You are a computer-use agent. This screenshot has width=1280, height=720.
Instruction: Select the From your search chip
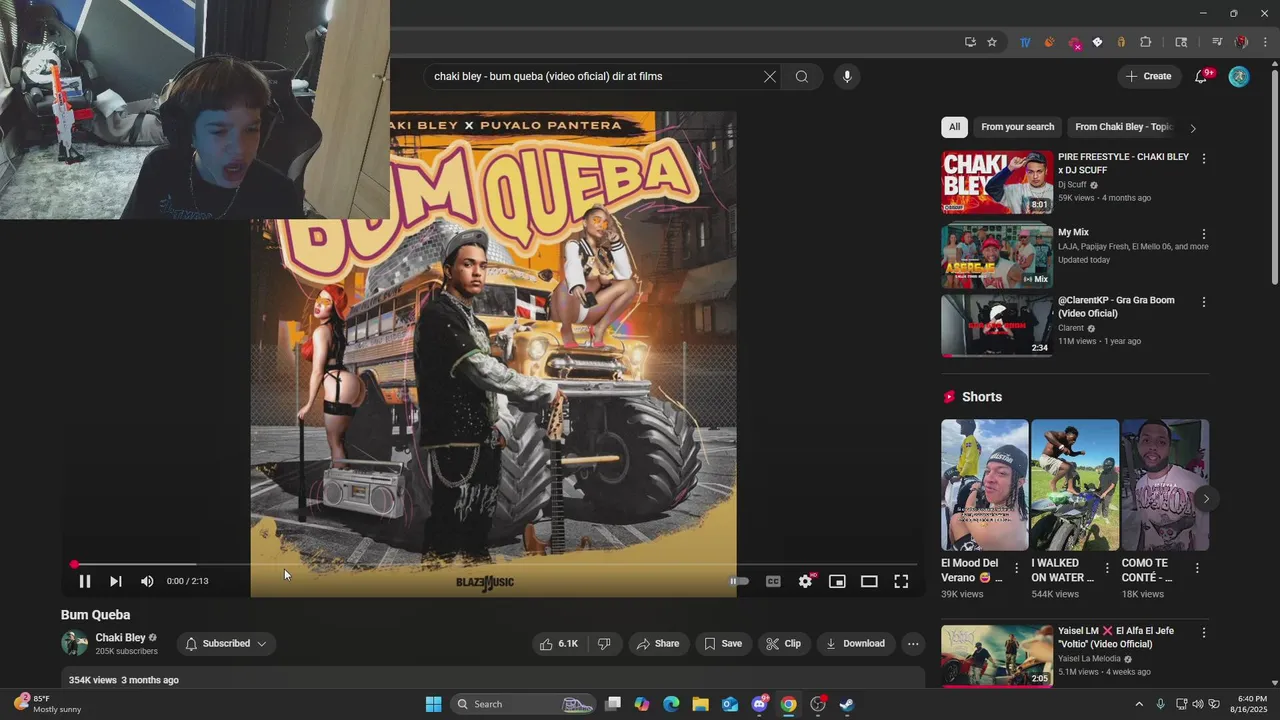pyautogui.click(x=1017, y=127)
